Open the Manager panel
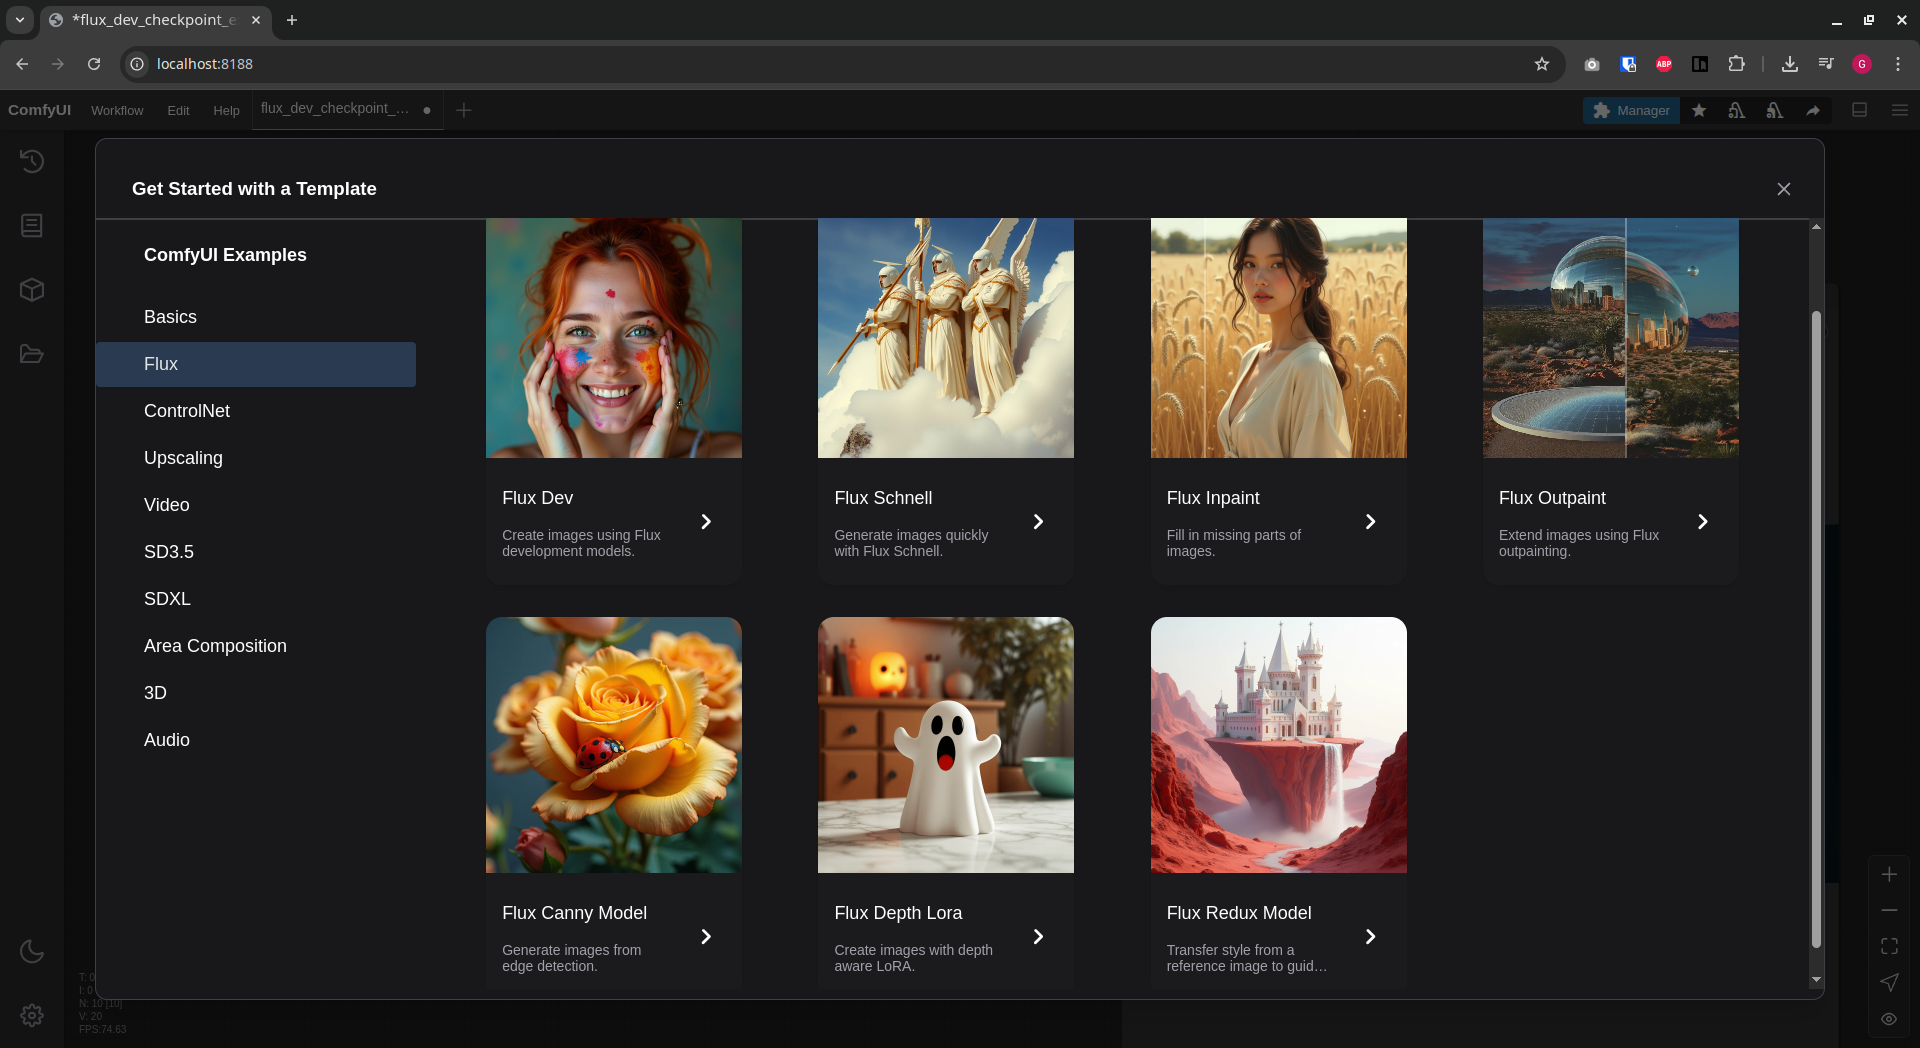The image size is (1920, 1048). 1630,110
